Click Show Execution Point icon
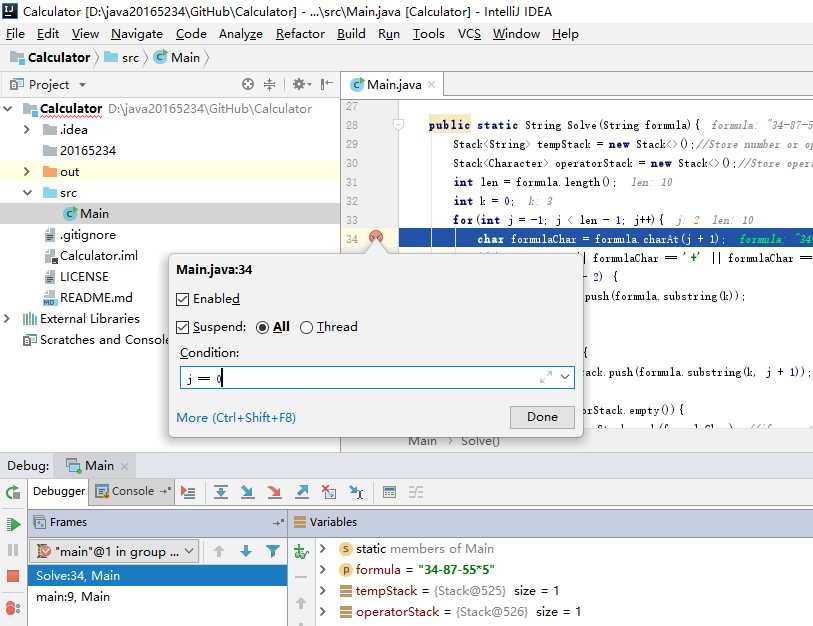This screenshot has width=813, height=626. pos(188,492)
